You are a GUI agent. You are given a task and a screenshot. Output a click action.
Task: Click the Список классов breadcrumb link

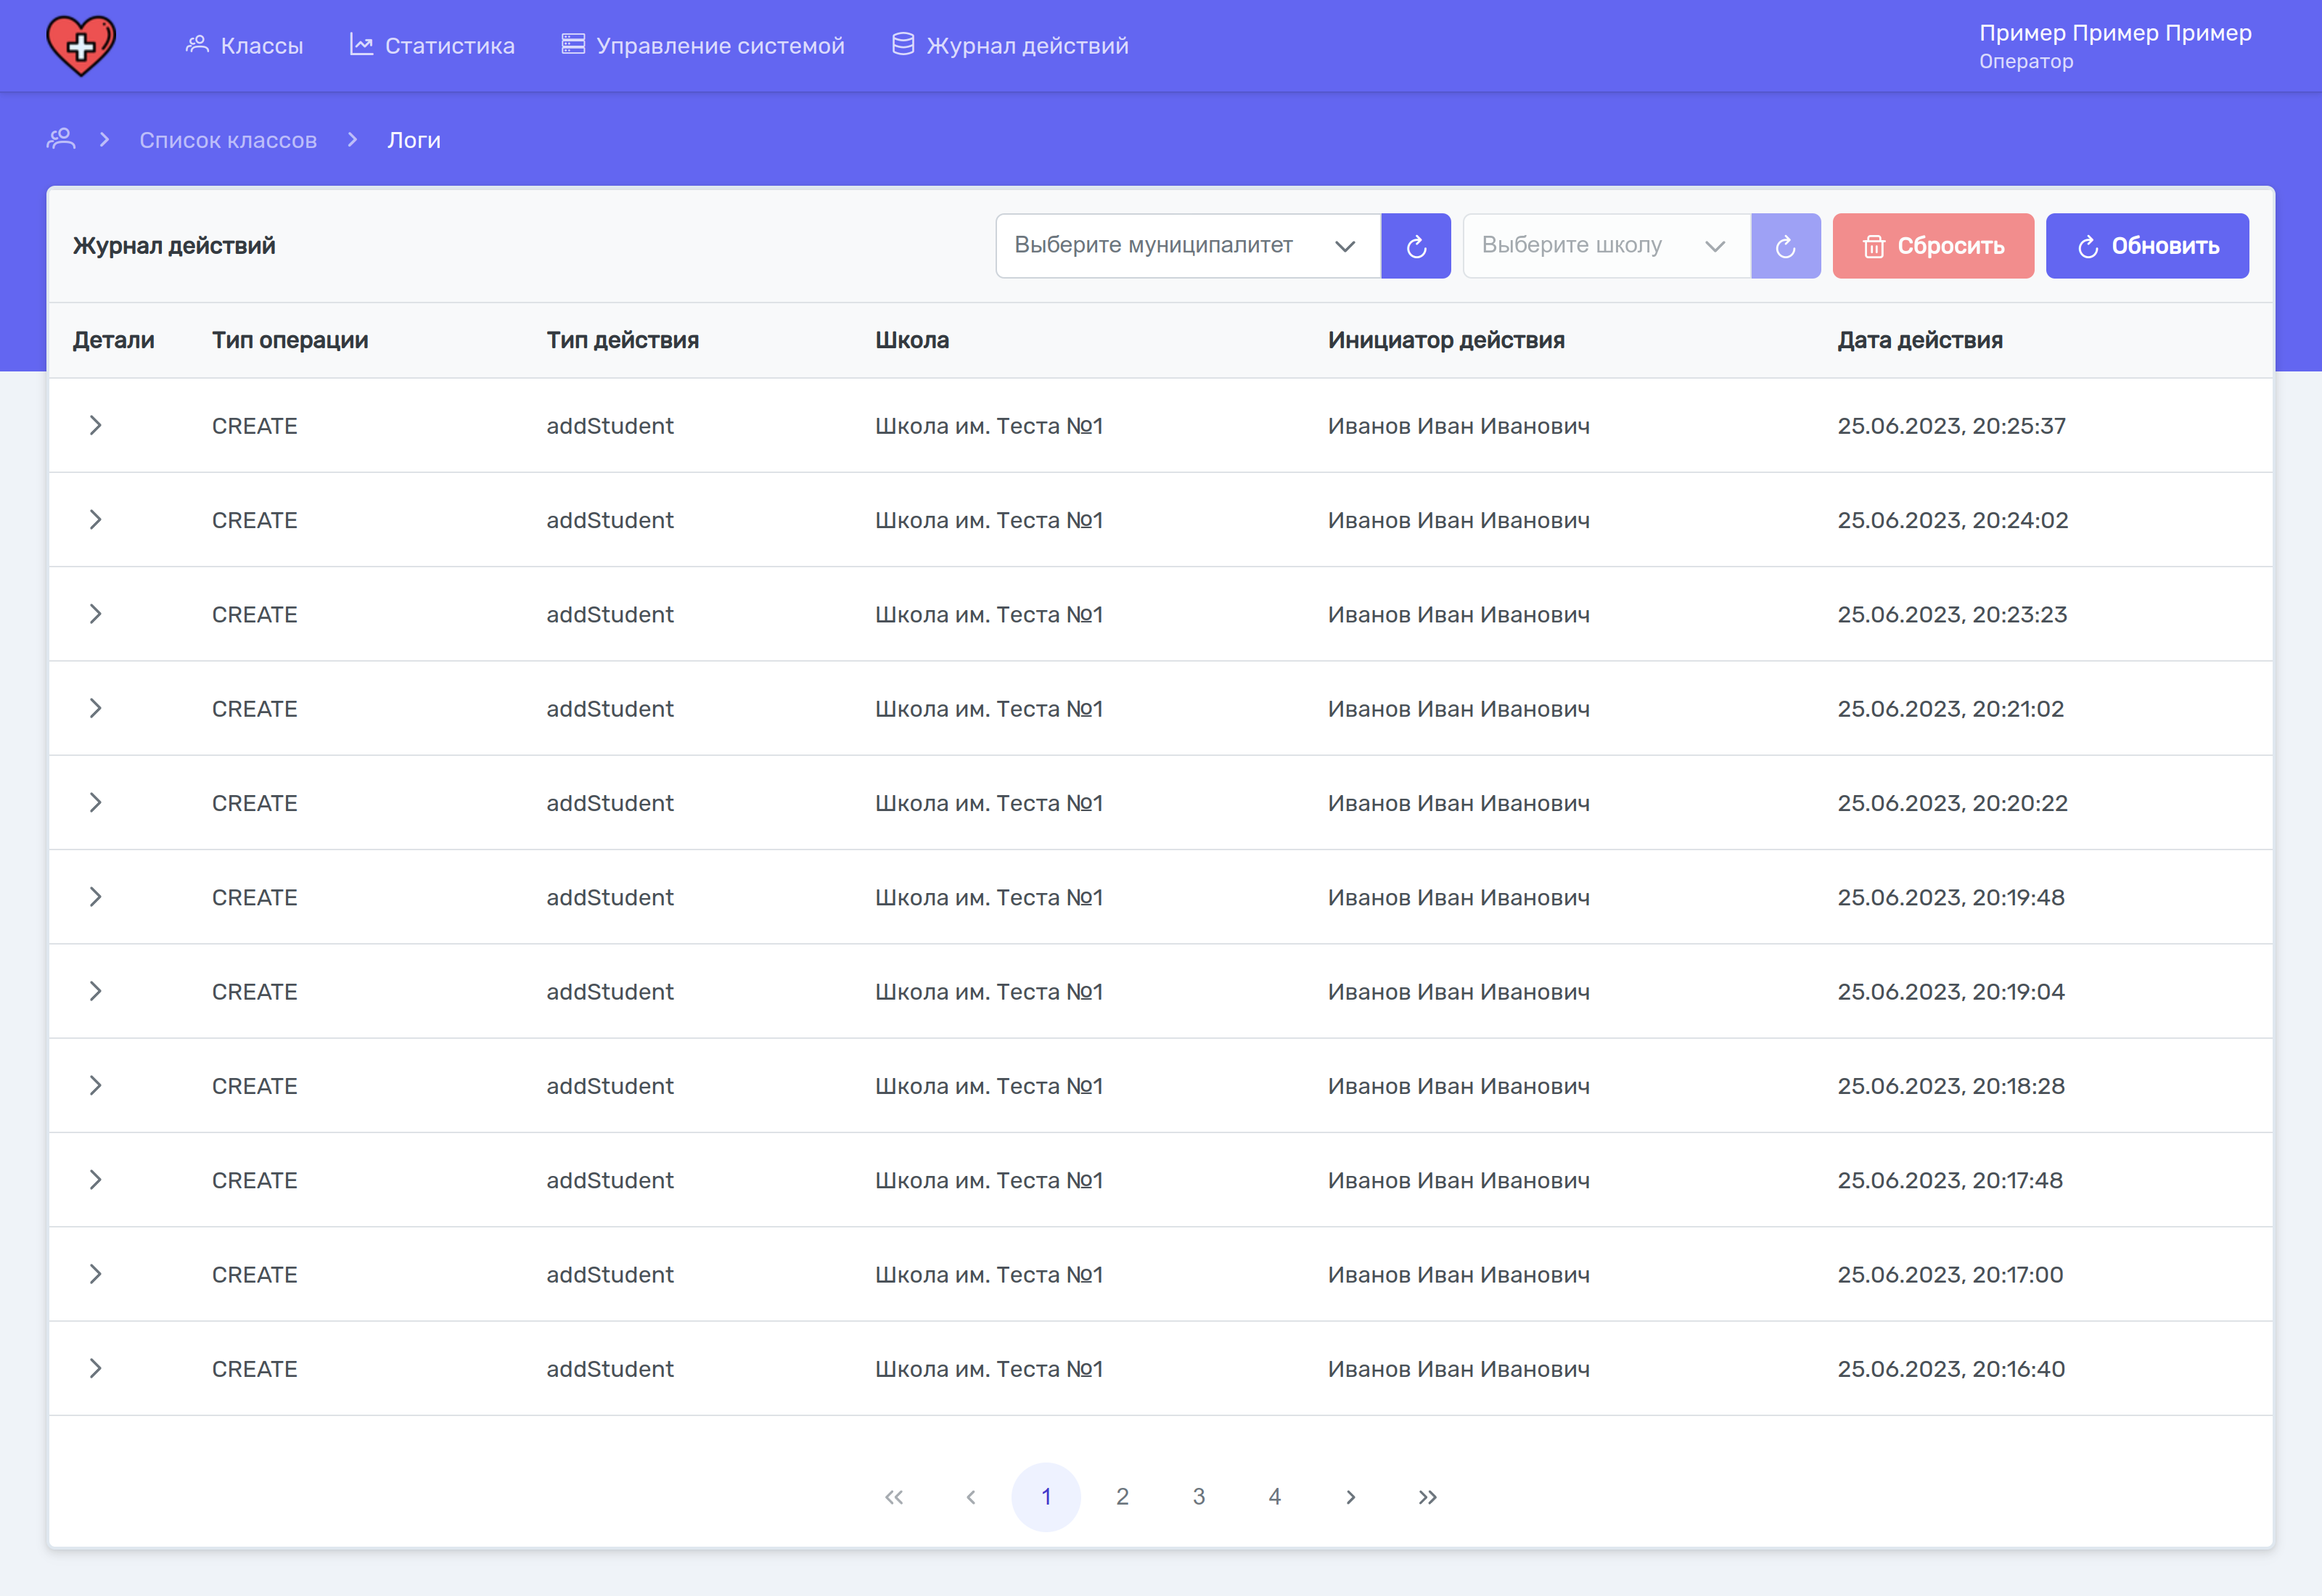[228, 140]
